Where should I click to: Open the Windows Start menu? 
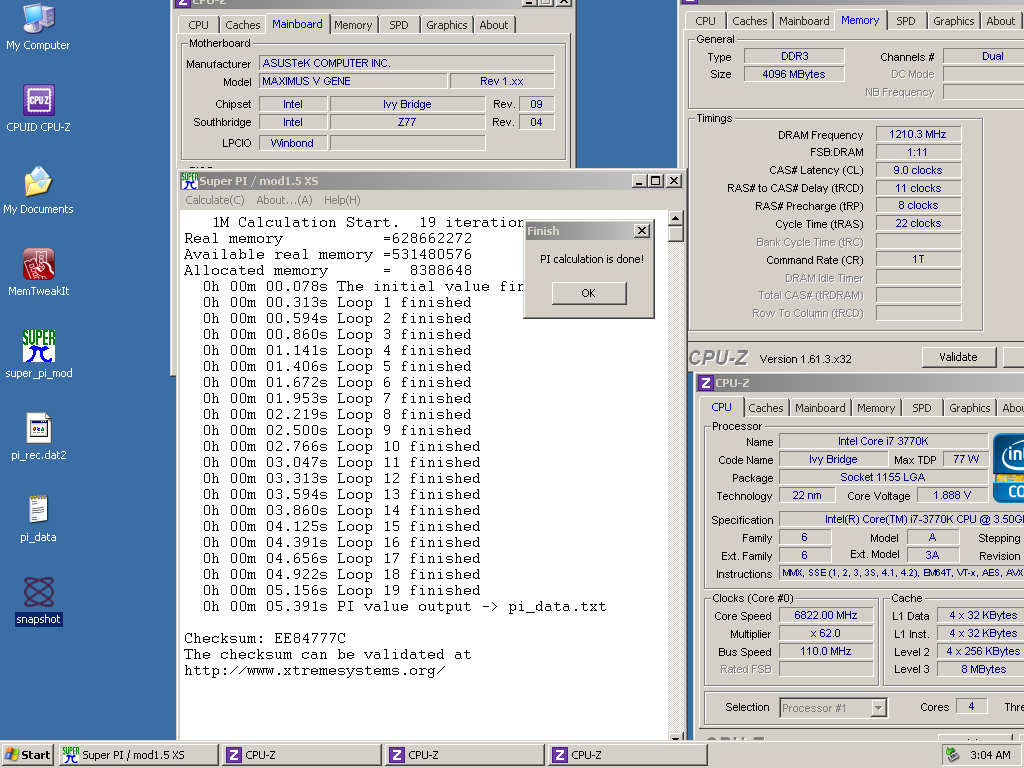click(x=28, y=755)
